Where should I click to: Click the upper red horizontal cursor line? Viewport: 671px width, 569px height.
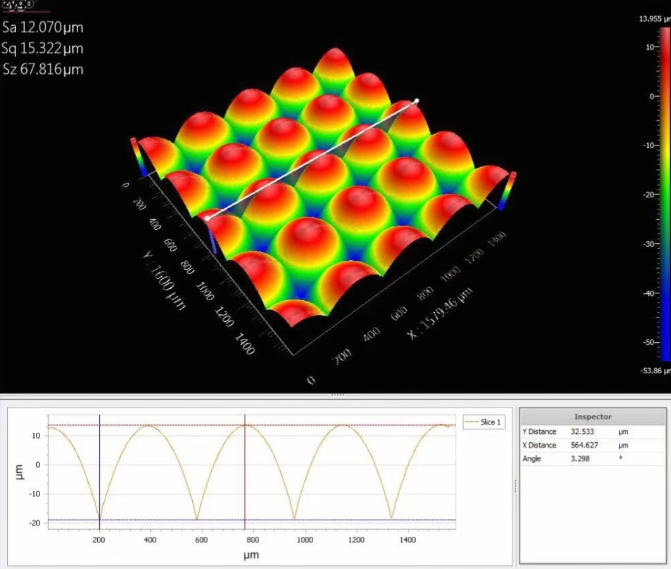point(252,425)
